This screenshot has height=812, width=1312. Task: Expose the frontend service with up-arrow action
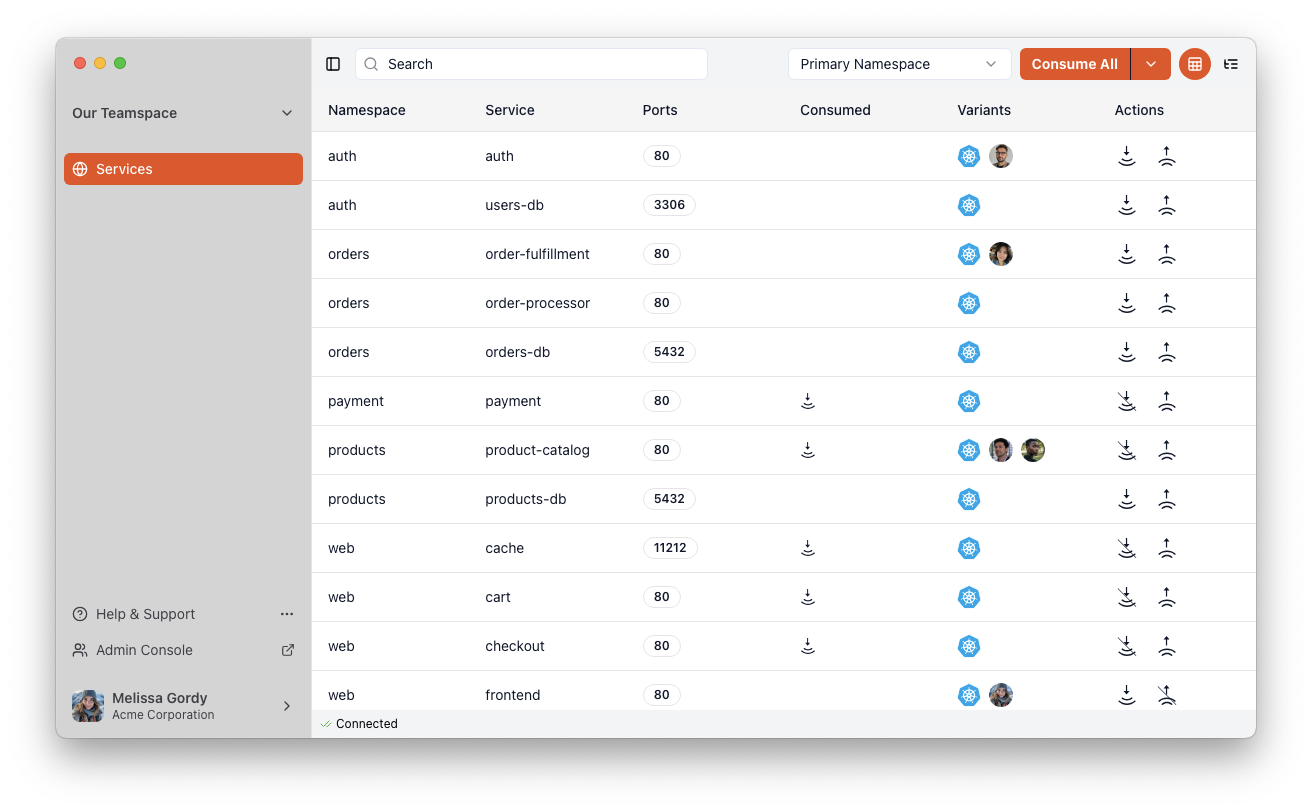pos(1167,694)
